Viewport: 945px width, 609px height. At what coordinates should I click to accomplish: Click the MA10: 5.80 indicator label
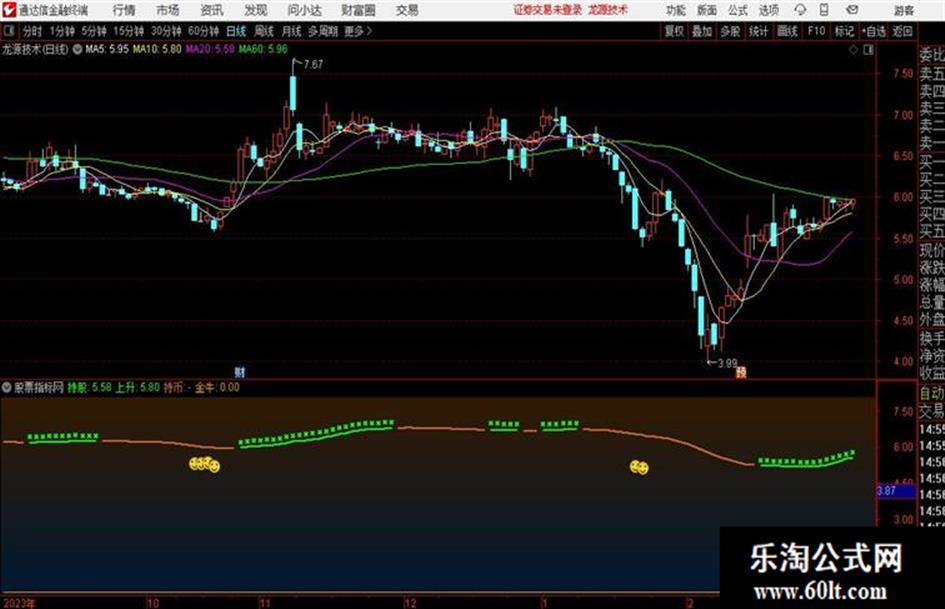157,49
